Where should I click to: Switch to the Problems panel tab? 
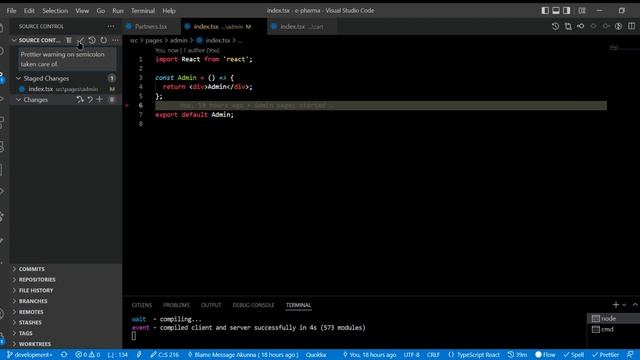click(176, 305)
